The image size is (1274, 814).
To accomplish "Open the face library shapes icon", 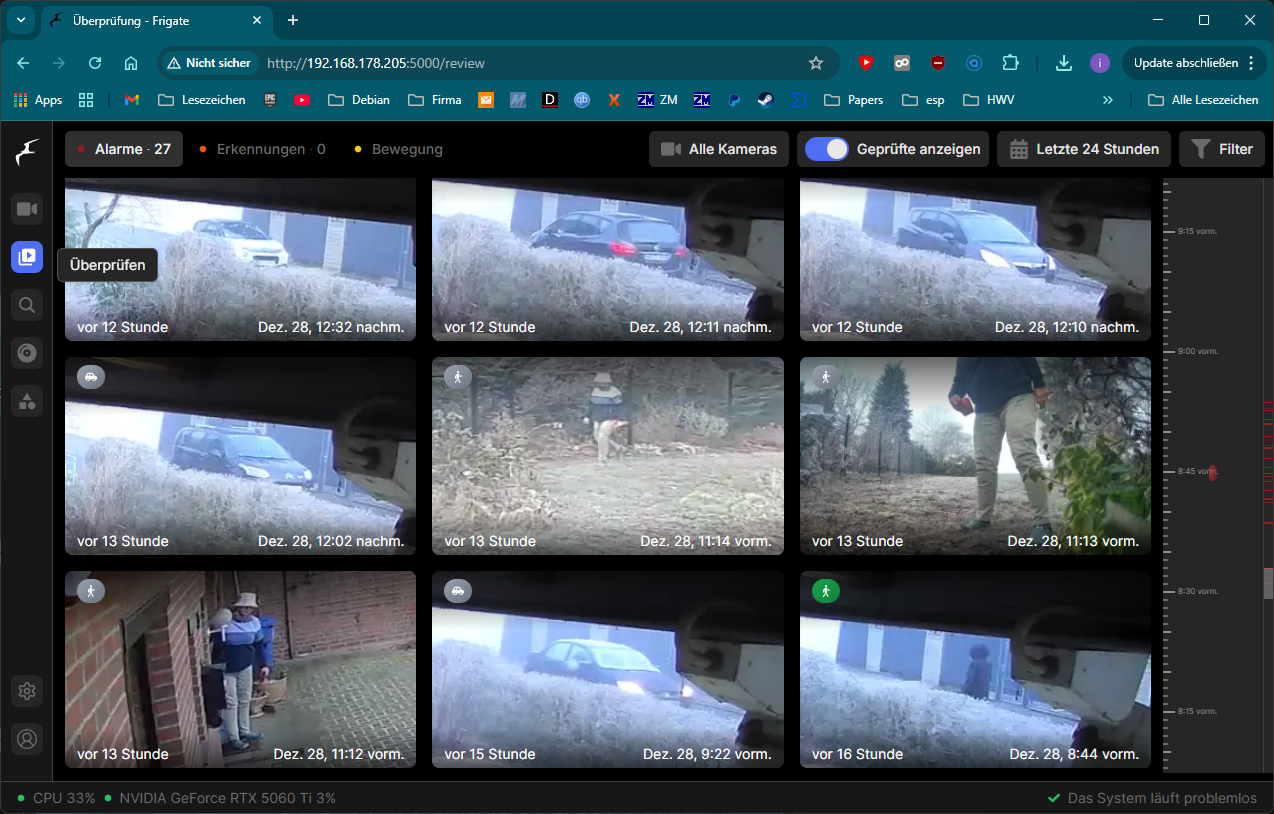I will 27,401.
